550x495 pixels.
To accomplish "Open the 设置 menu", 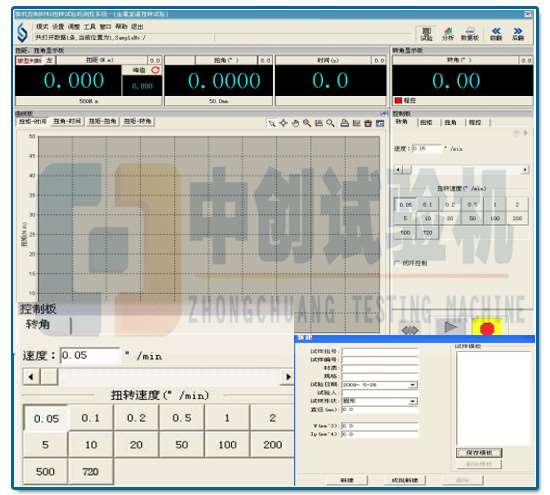I will pos(58,27).
